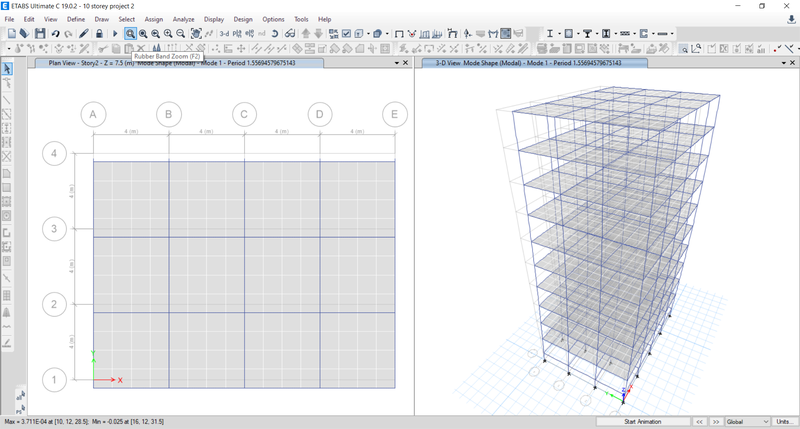
Task: Select the Draw Walls tool
Action: coord(7,233)
